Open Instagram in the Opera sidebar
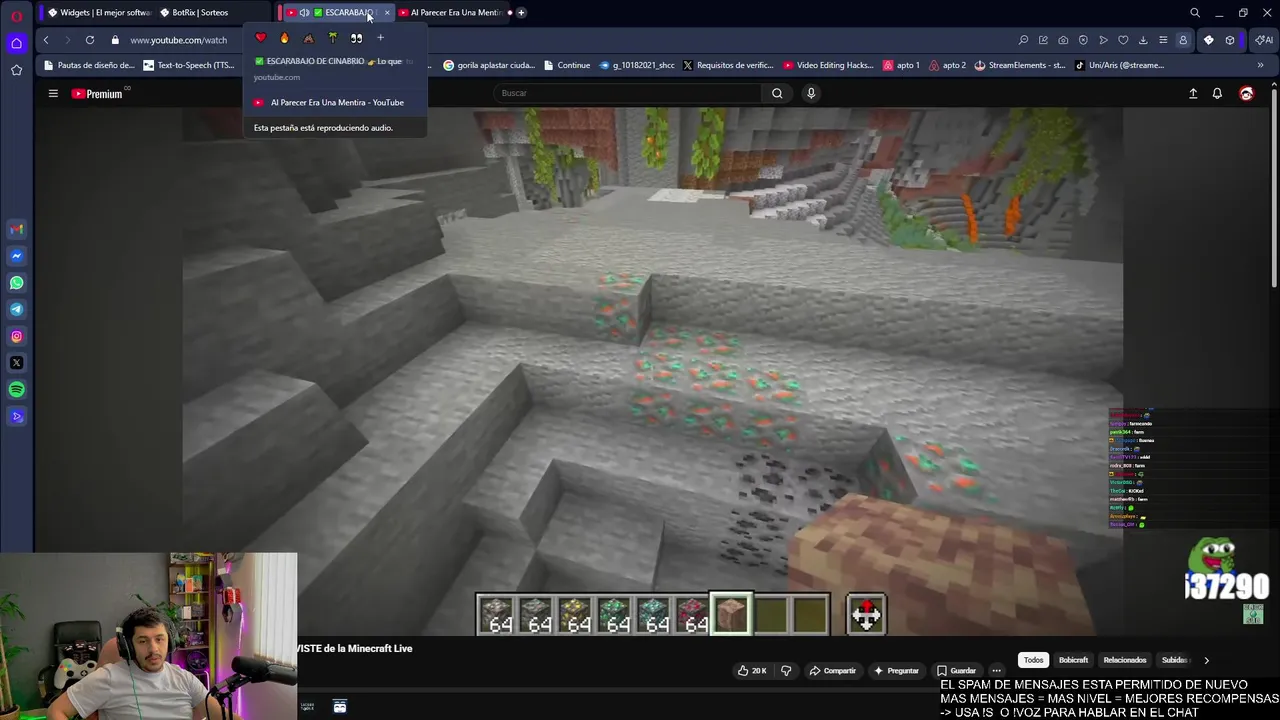Image resolution: width=1280 pixels, height=720 pixels. pos(16,336)
